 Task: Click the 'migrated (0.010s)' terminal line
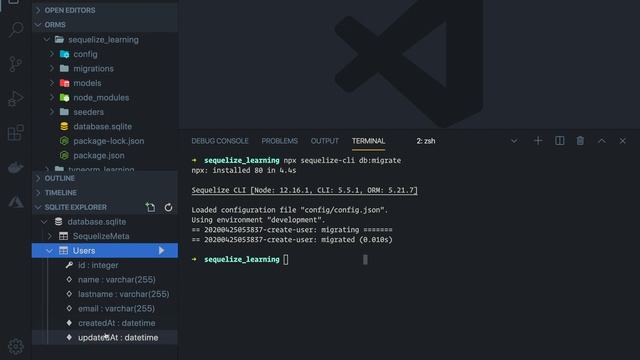[292, 240]
